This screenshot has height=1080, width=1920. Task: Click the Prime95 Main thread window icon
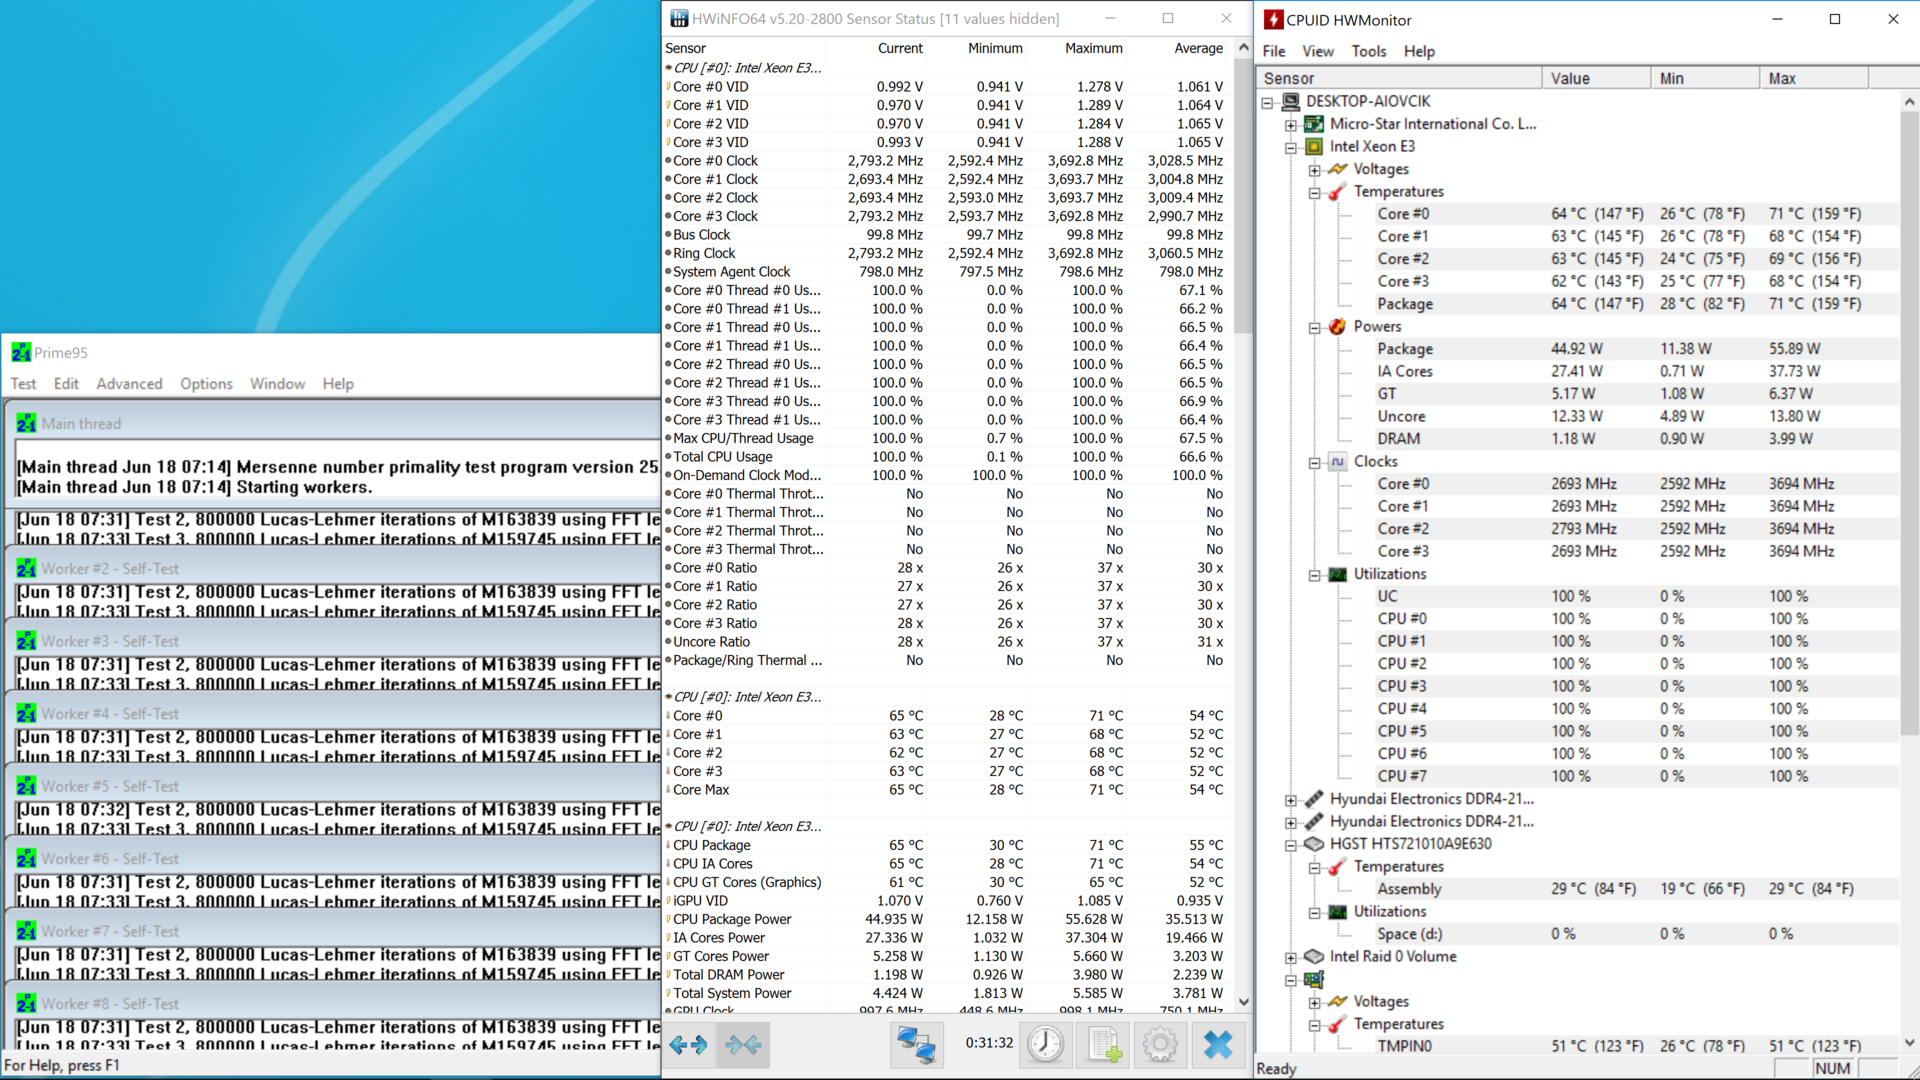(x=26, y=424)
